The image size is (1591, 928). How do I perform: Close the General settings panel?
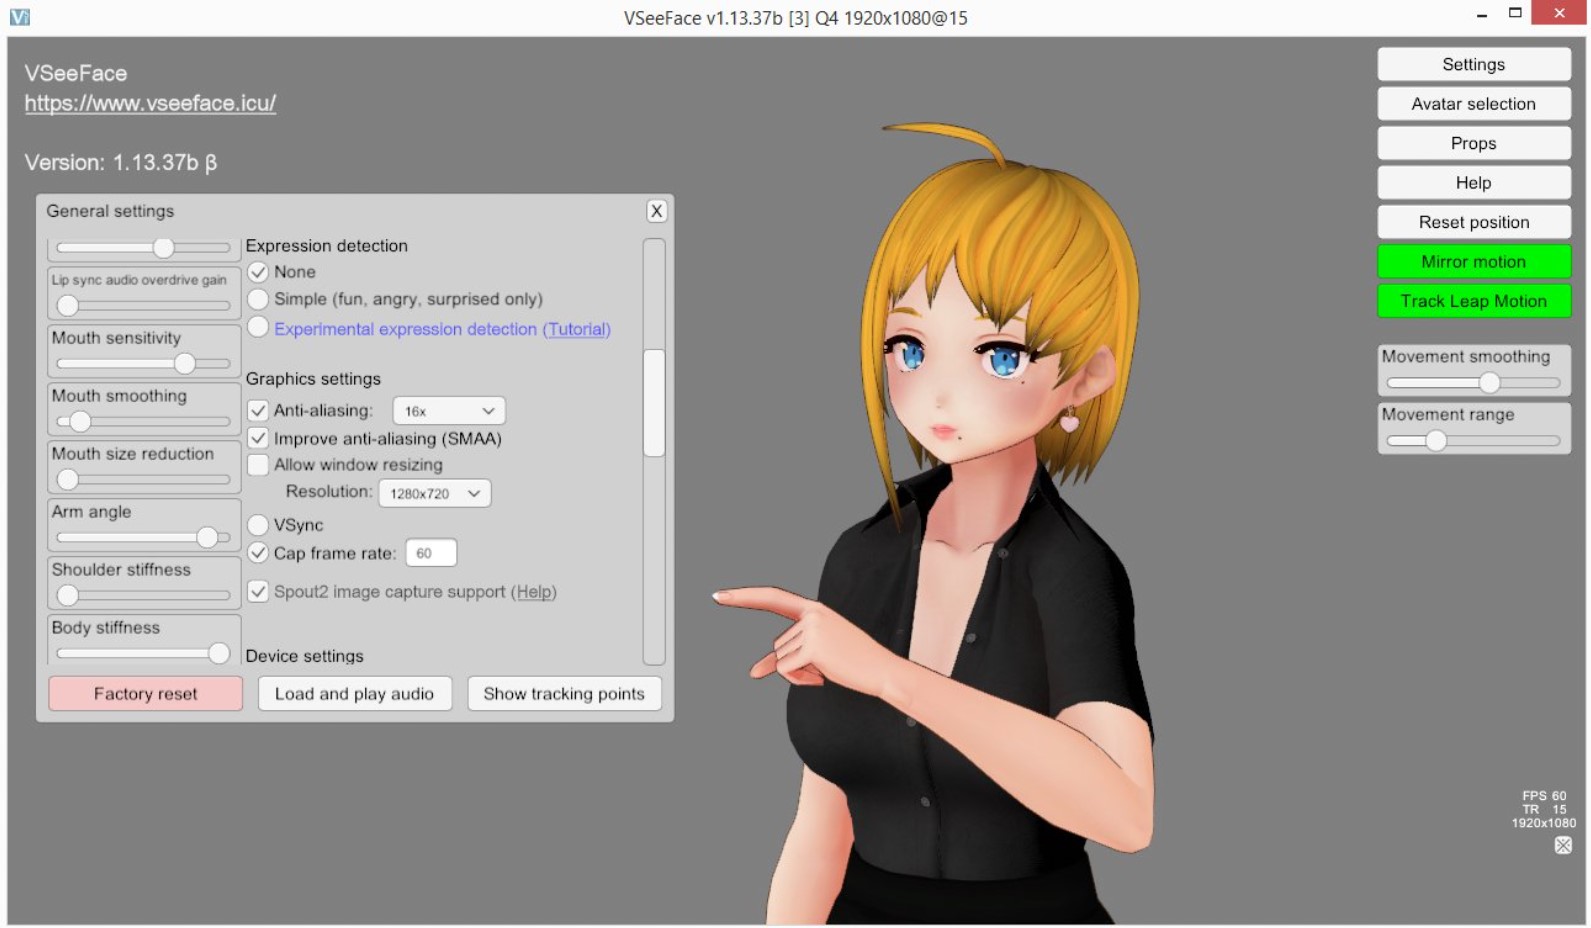tap(656, 211)
